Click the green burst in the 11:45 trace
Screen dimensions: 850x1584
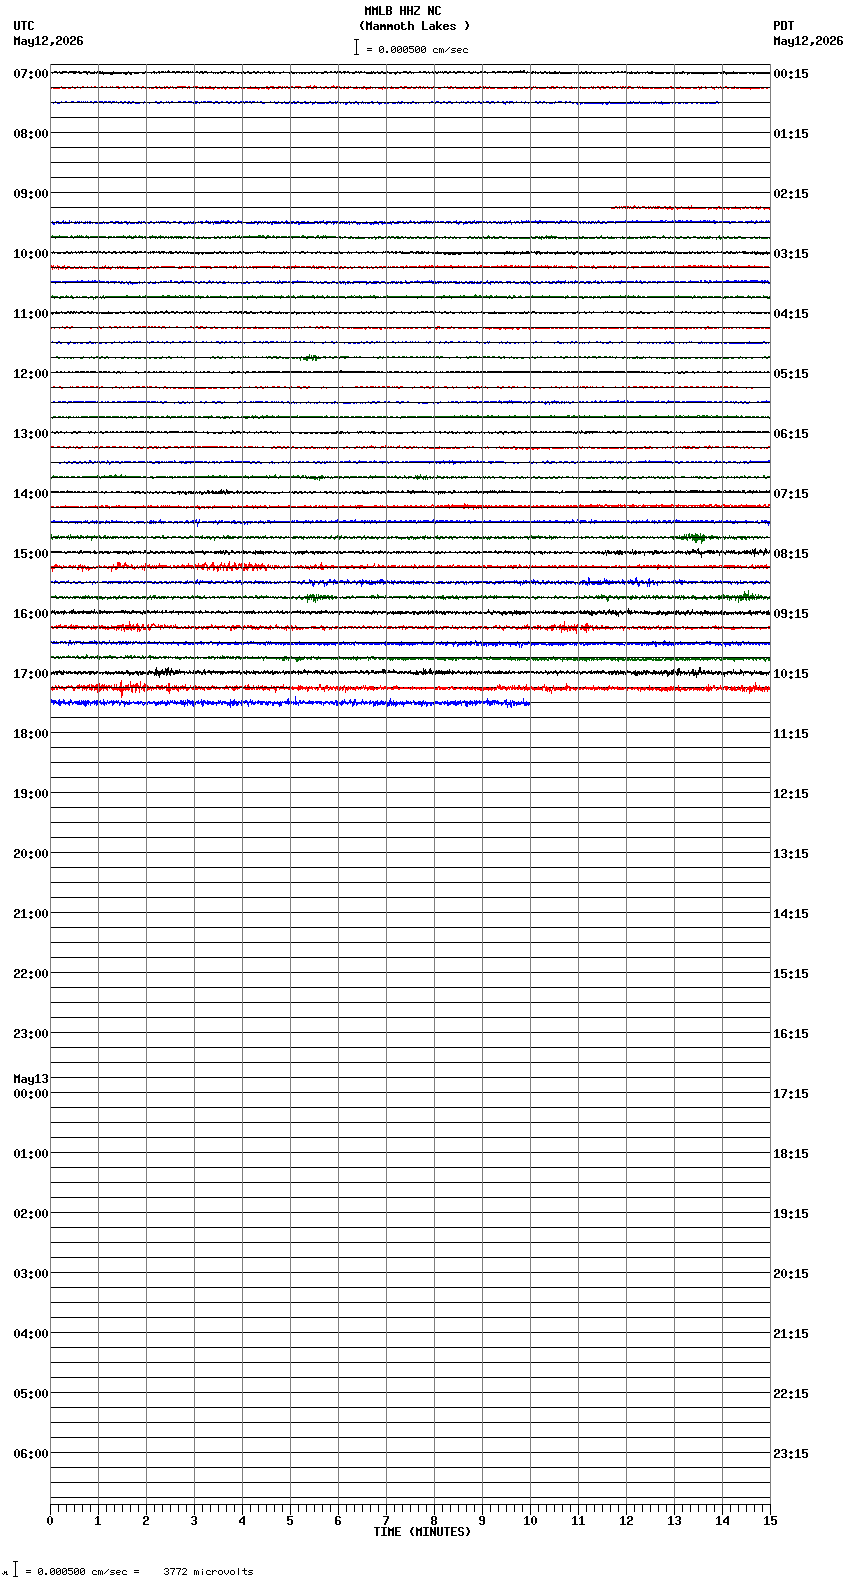[311, 357]
